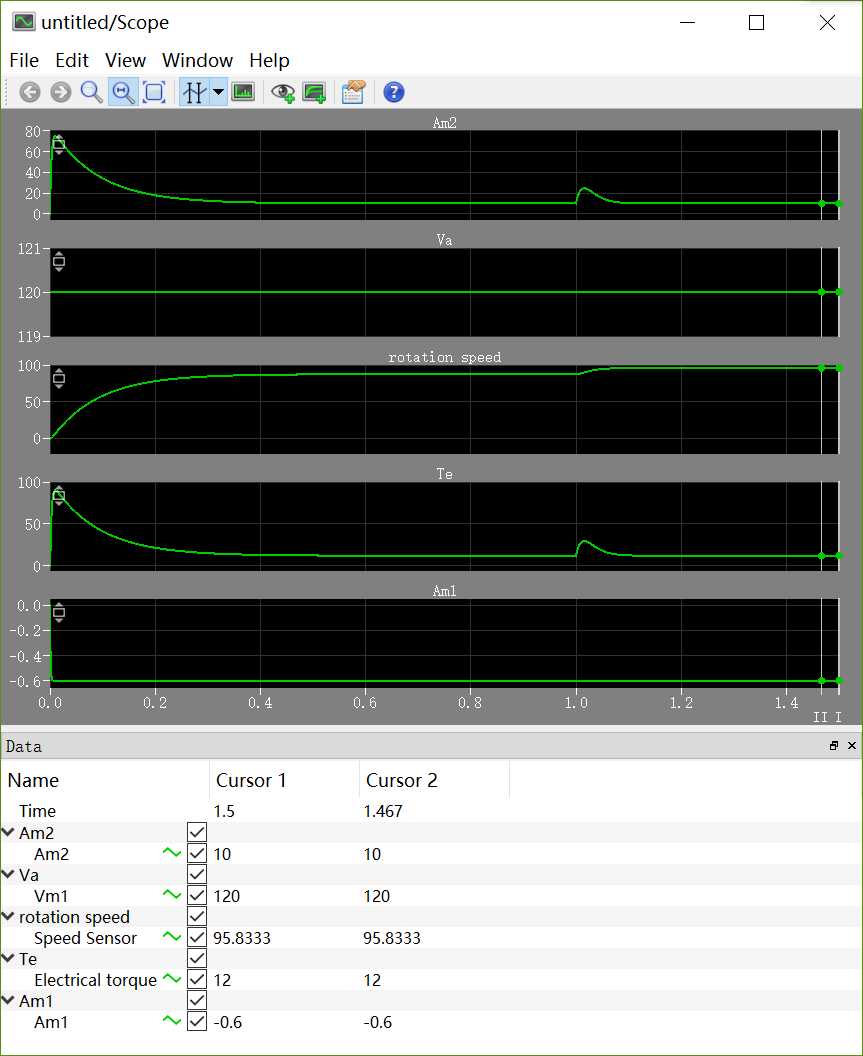863x1056 pixels.
Task: Click the zoom to fit icon
Action: tap(154, 92)
